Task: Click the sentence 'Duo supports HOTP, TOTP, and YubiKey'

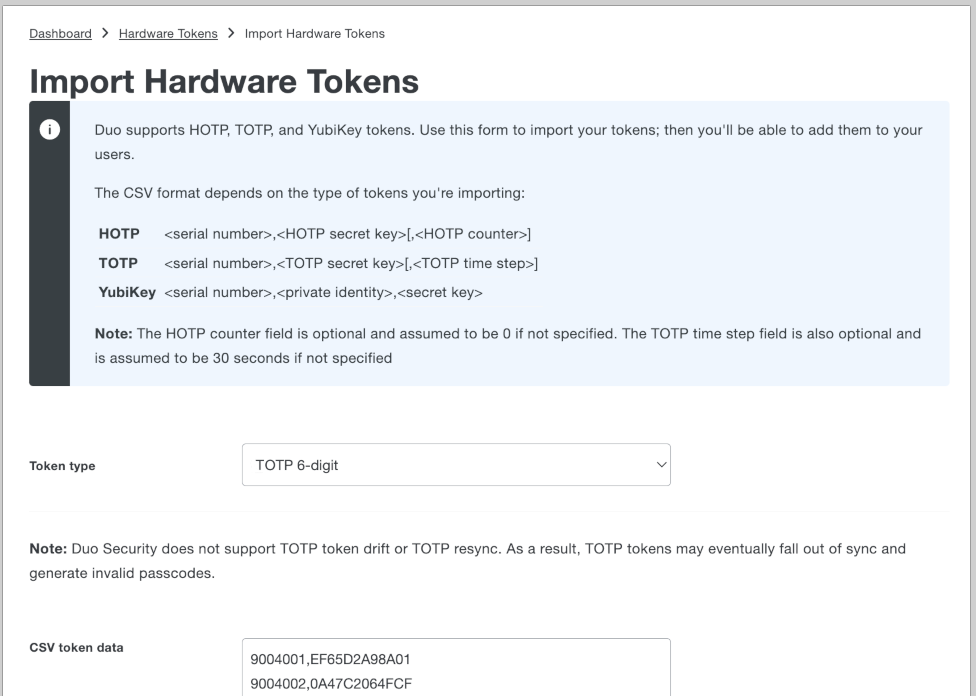Action: (x=509, y=142)
